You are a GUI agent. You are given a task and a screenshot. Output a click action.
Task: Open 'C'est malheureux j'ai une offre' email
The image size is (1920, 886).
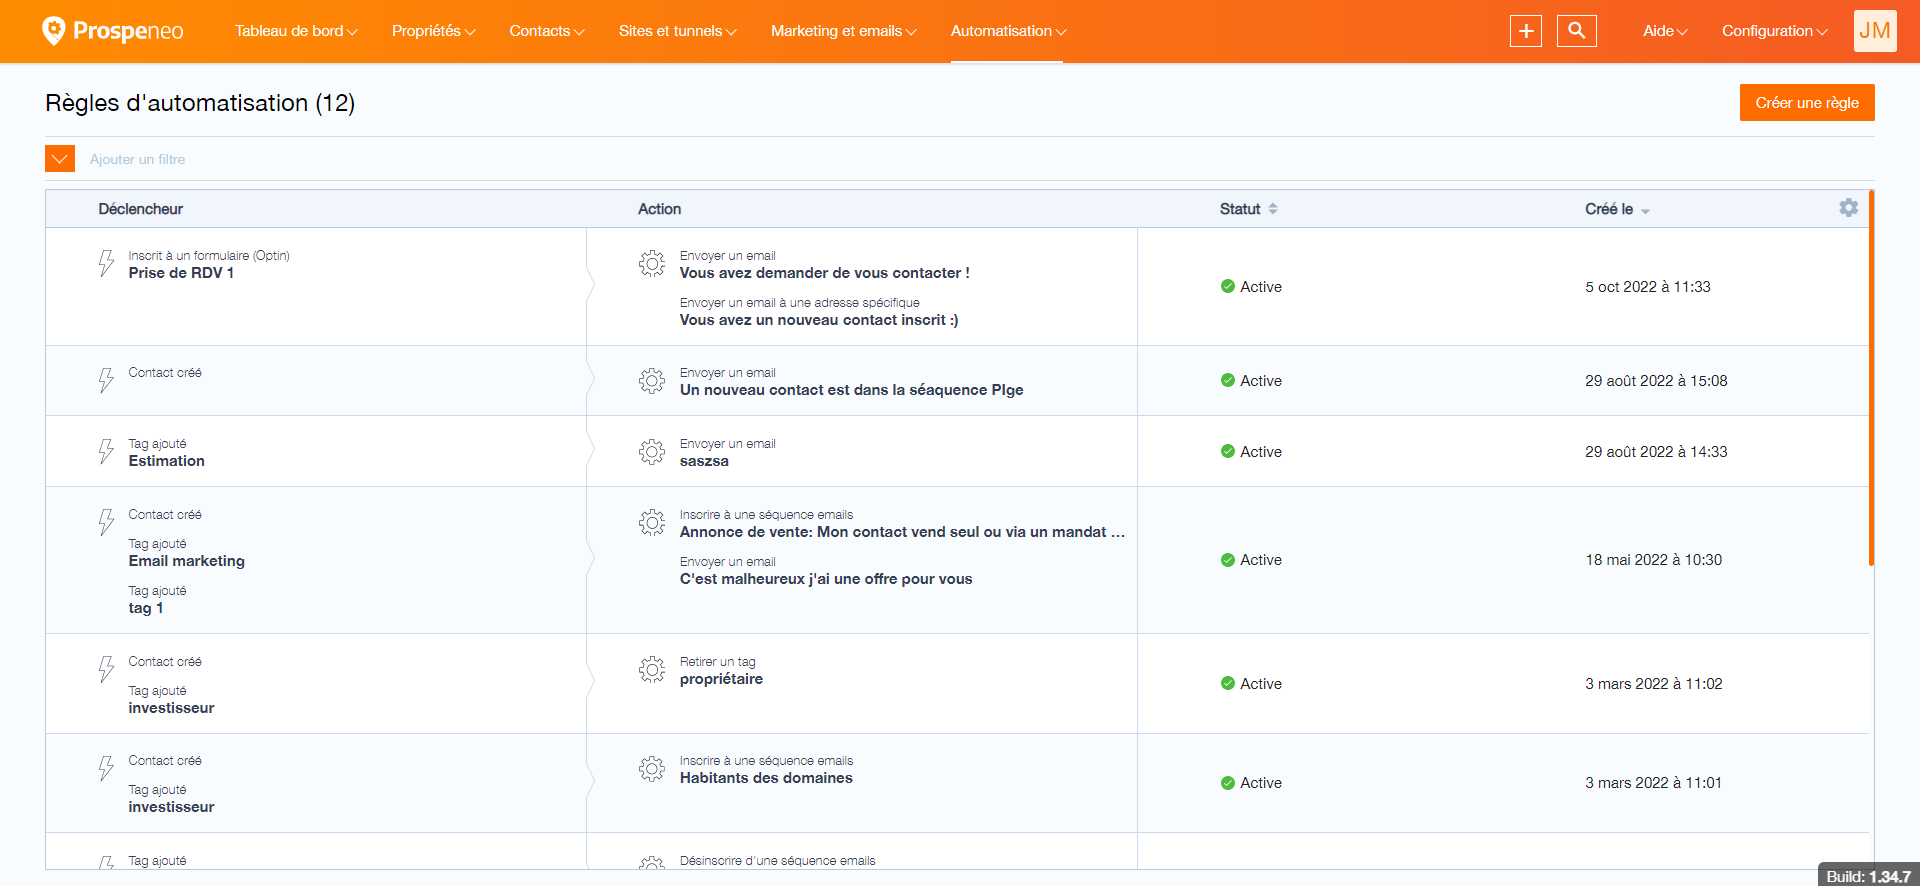click(826, 579)
